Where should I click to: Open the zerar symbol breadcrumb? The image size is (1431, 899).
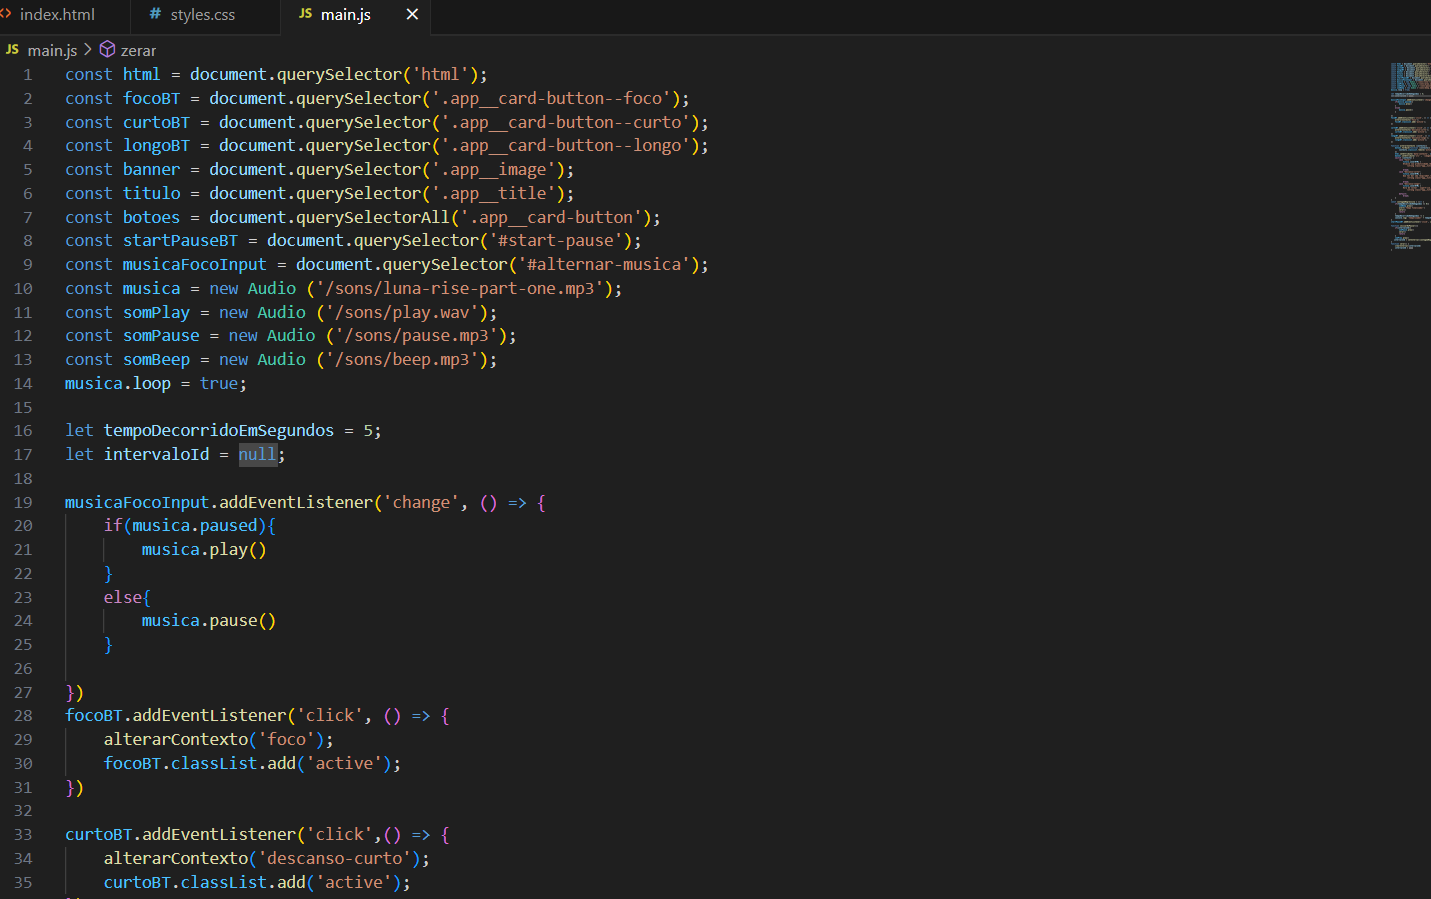pos(138,50)
